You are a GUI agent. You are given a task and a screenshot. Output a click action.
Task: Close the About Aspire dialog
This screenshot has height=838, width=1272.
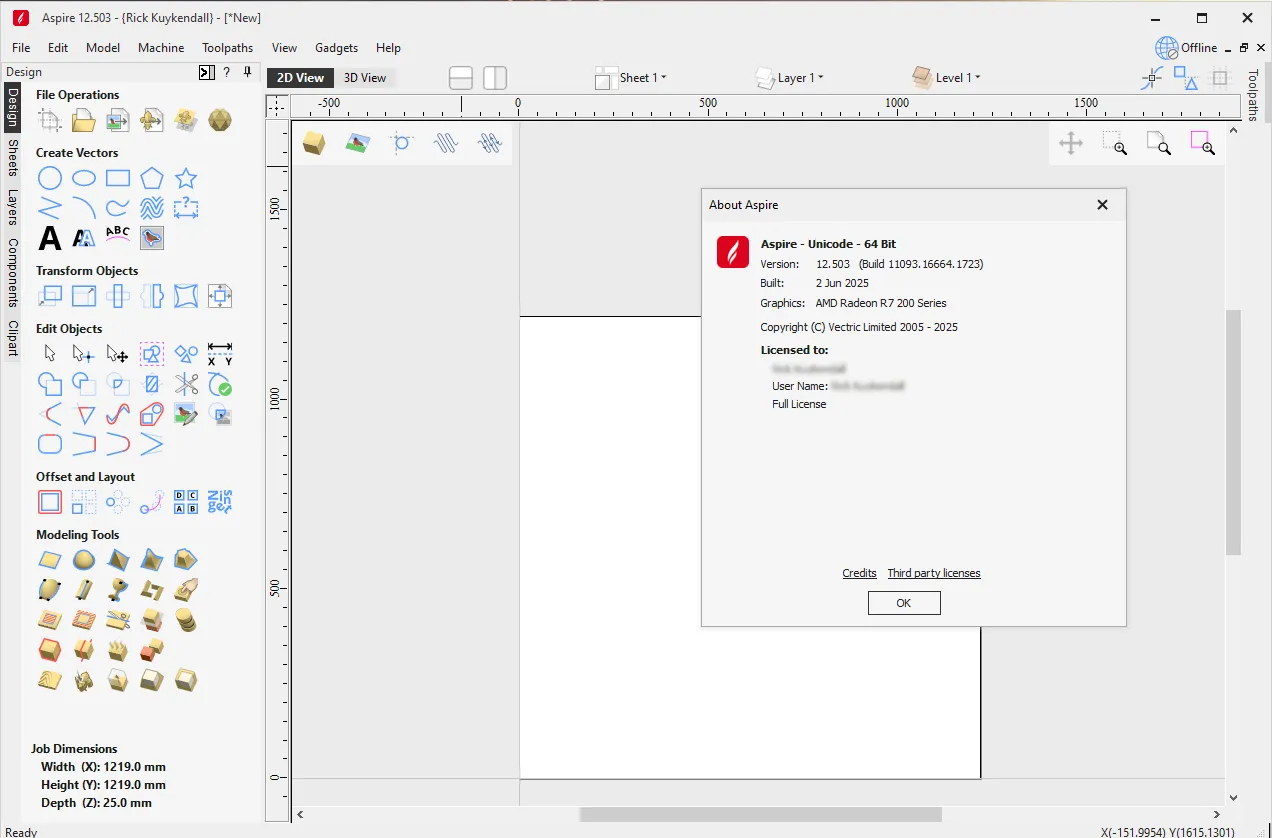pyautogui.click(x=1102, y=205)
